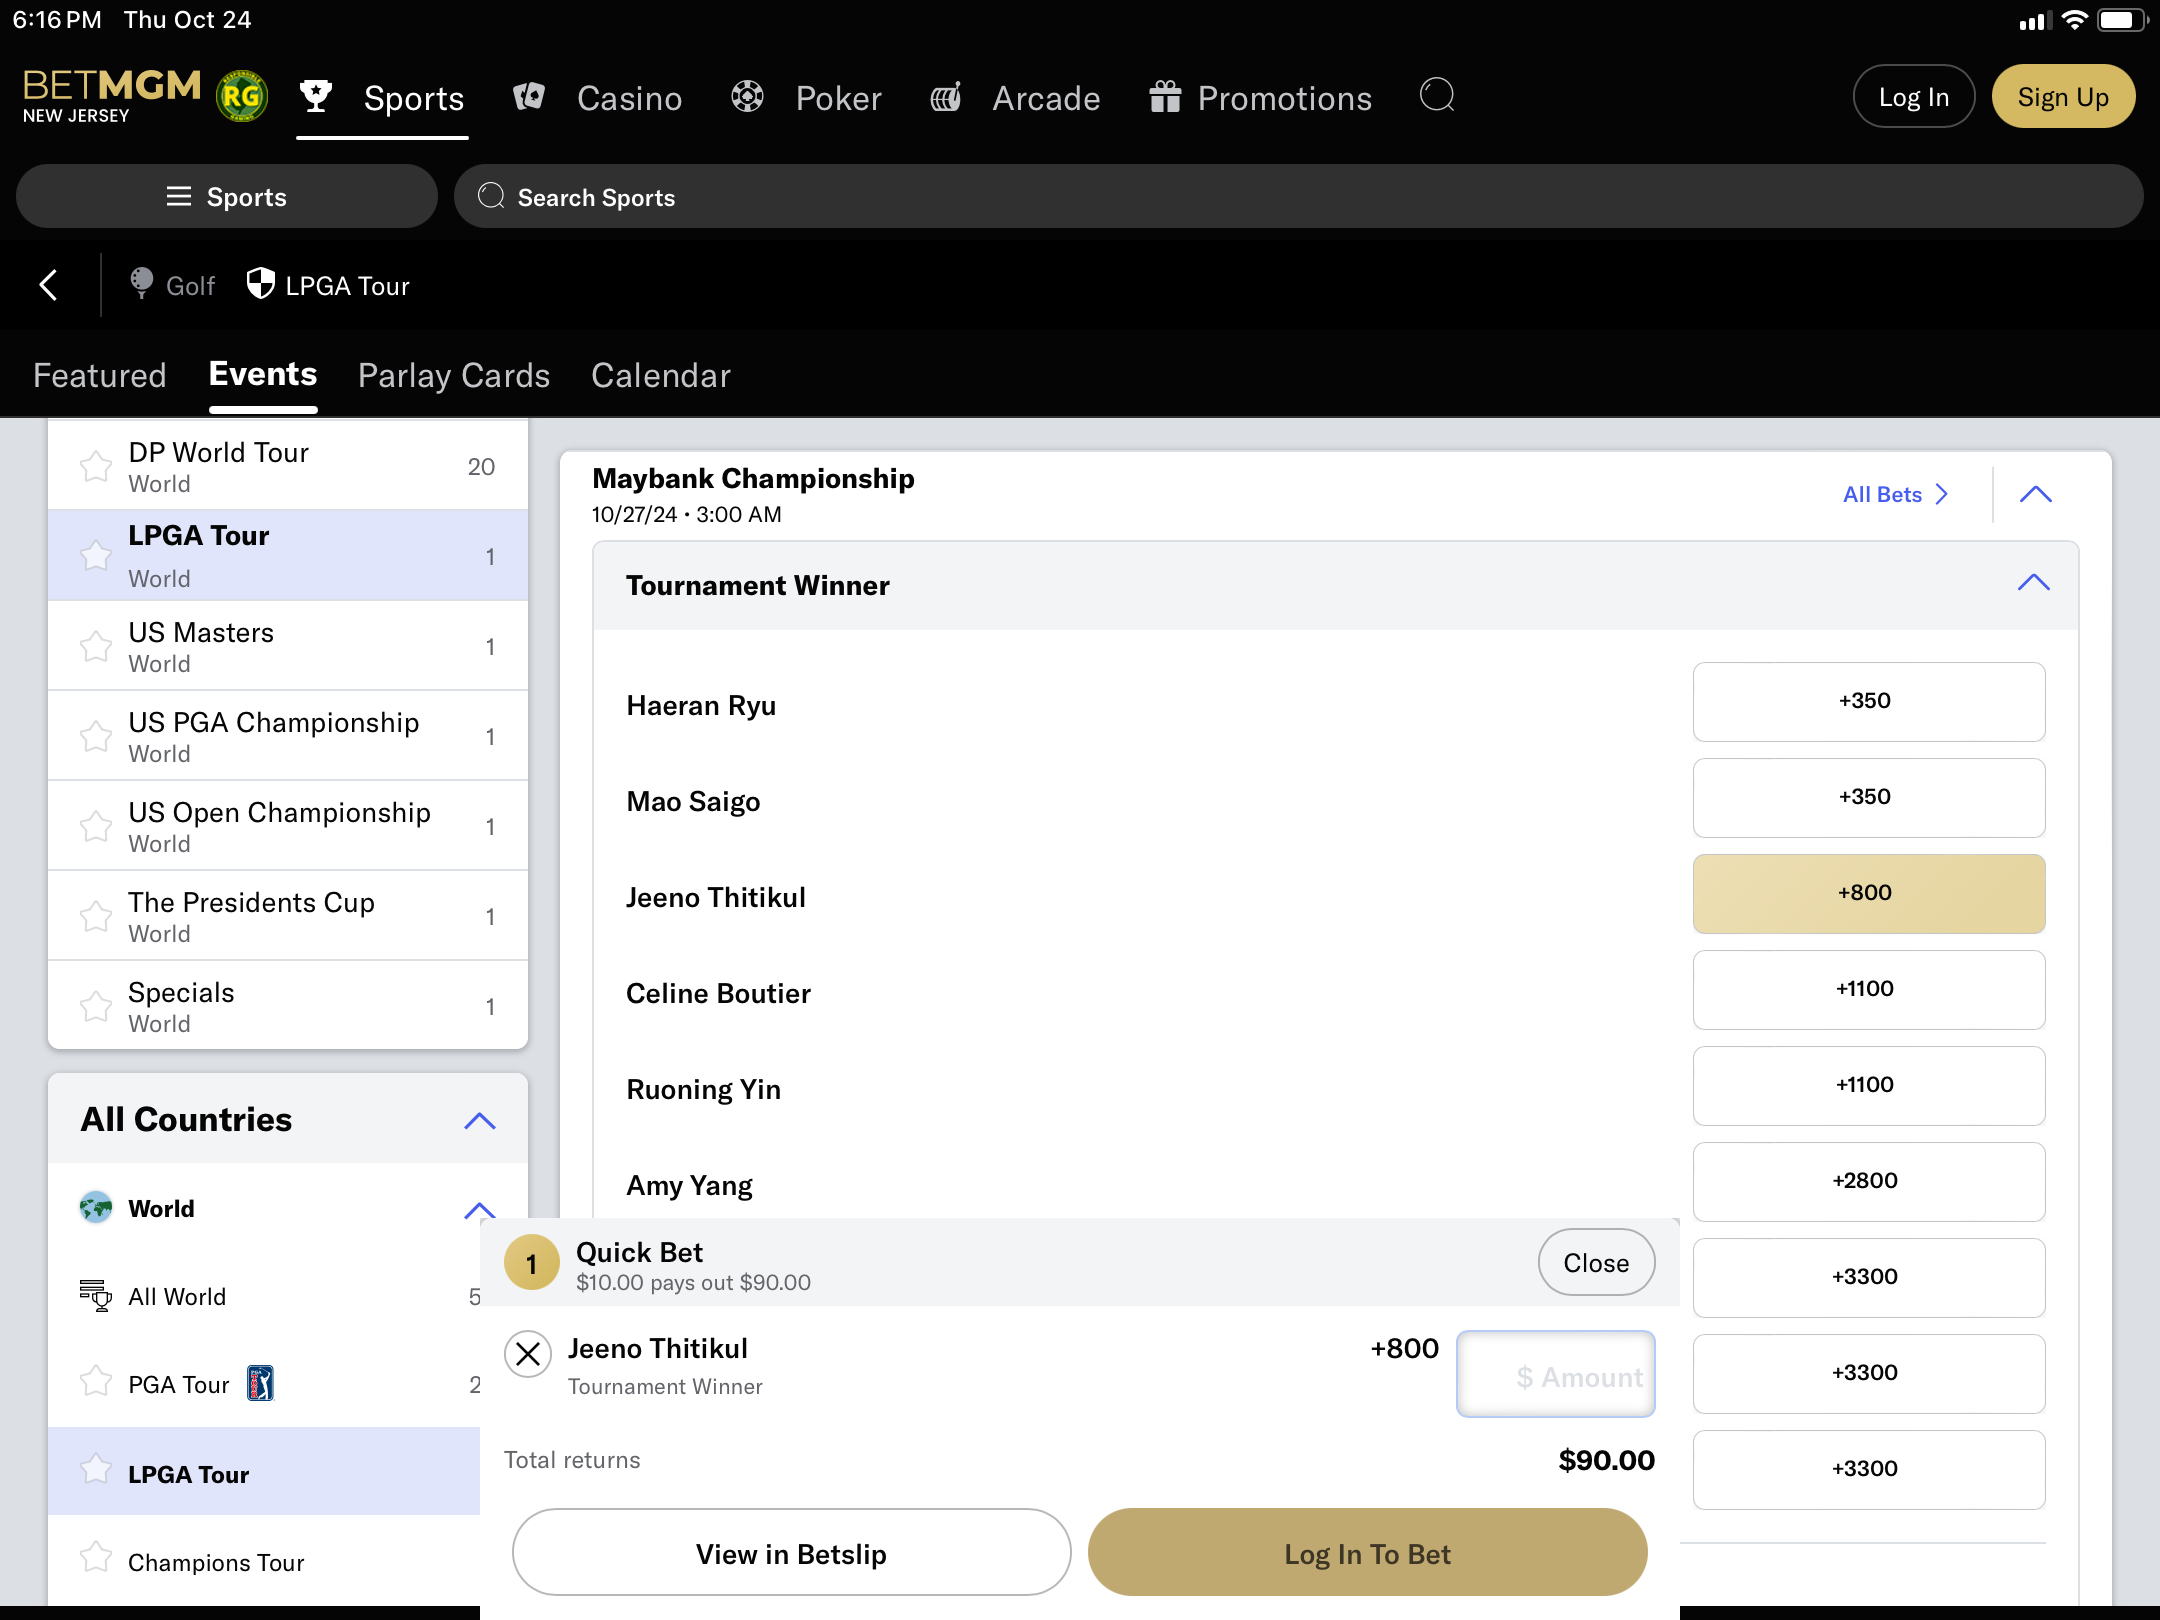Click the RG responsible gaming badge

[x=242, y=96]
